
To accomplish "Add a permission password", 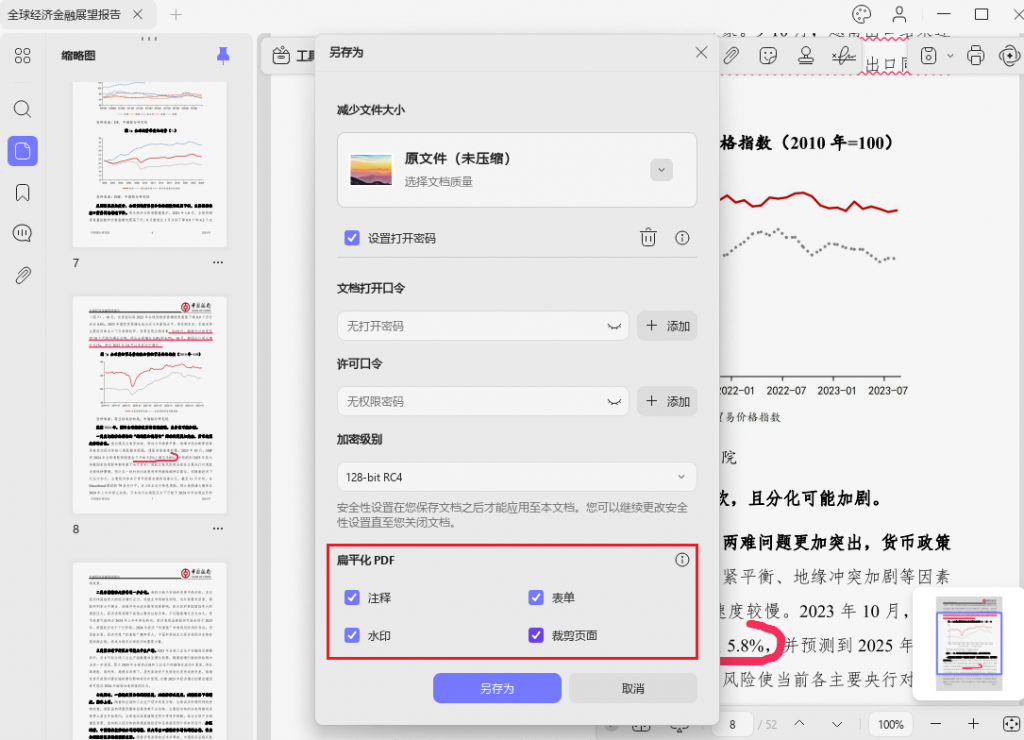I will point(667,402).
